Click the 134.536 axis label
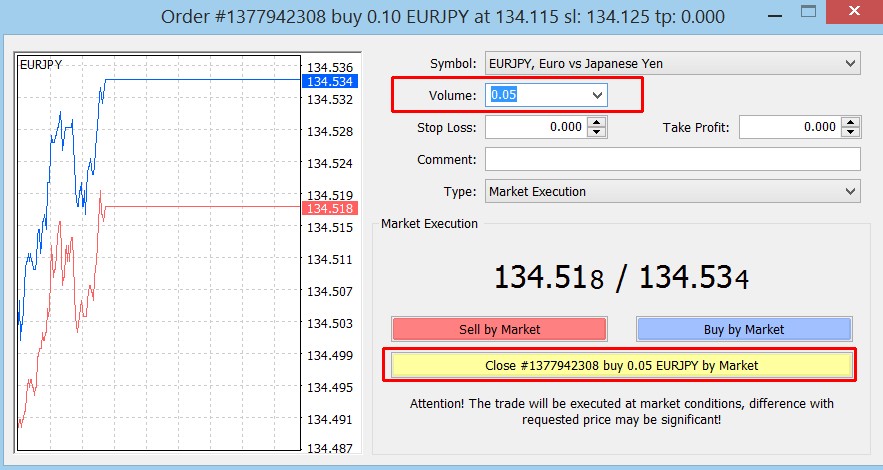The image size is (883, 470). [x=330, y=68]
